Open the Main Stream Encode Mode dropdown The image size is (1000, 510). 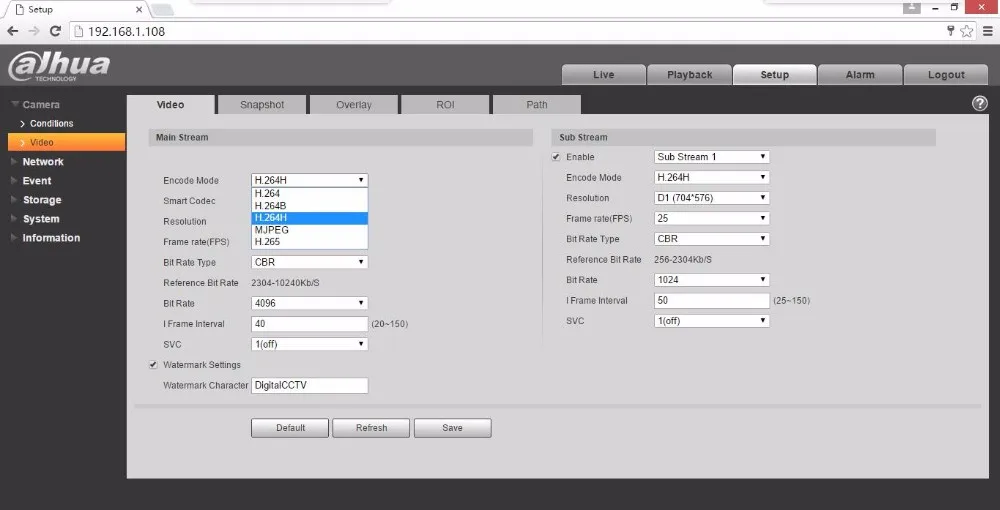click(x=309, y=180)
